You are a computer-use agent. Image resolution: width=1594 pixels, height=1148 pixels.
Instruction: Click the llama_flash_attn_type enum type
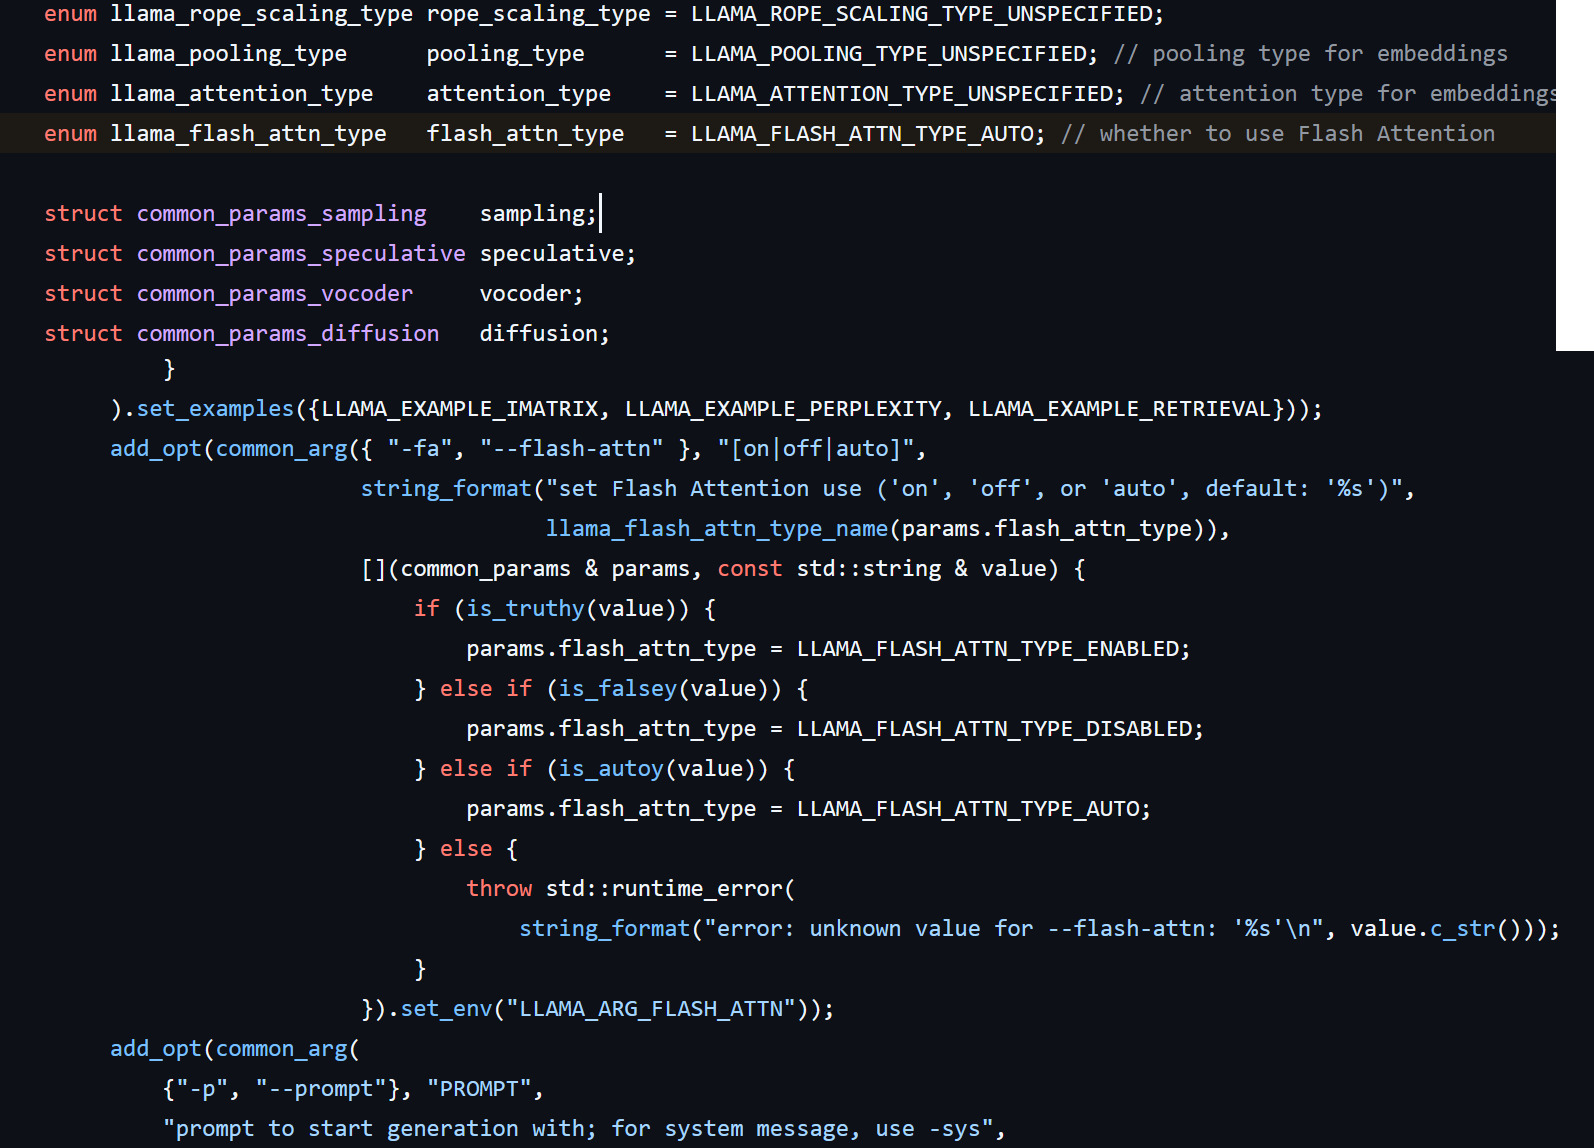tap(248, 134)
